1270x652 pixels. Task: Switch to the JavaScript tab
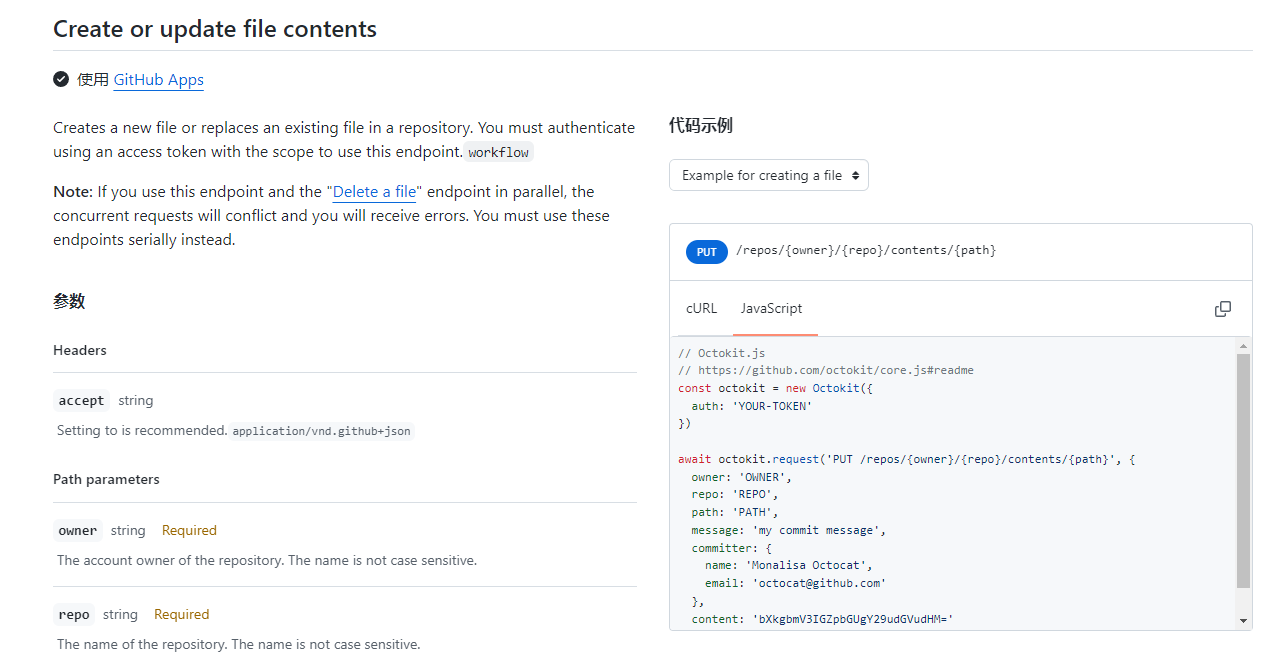(x=771, y=308)
